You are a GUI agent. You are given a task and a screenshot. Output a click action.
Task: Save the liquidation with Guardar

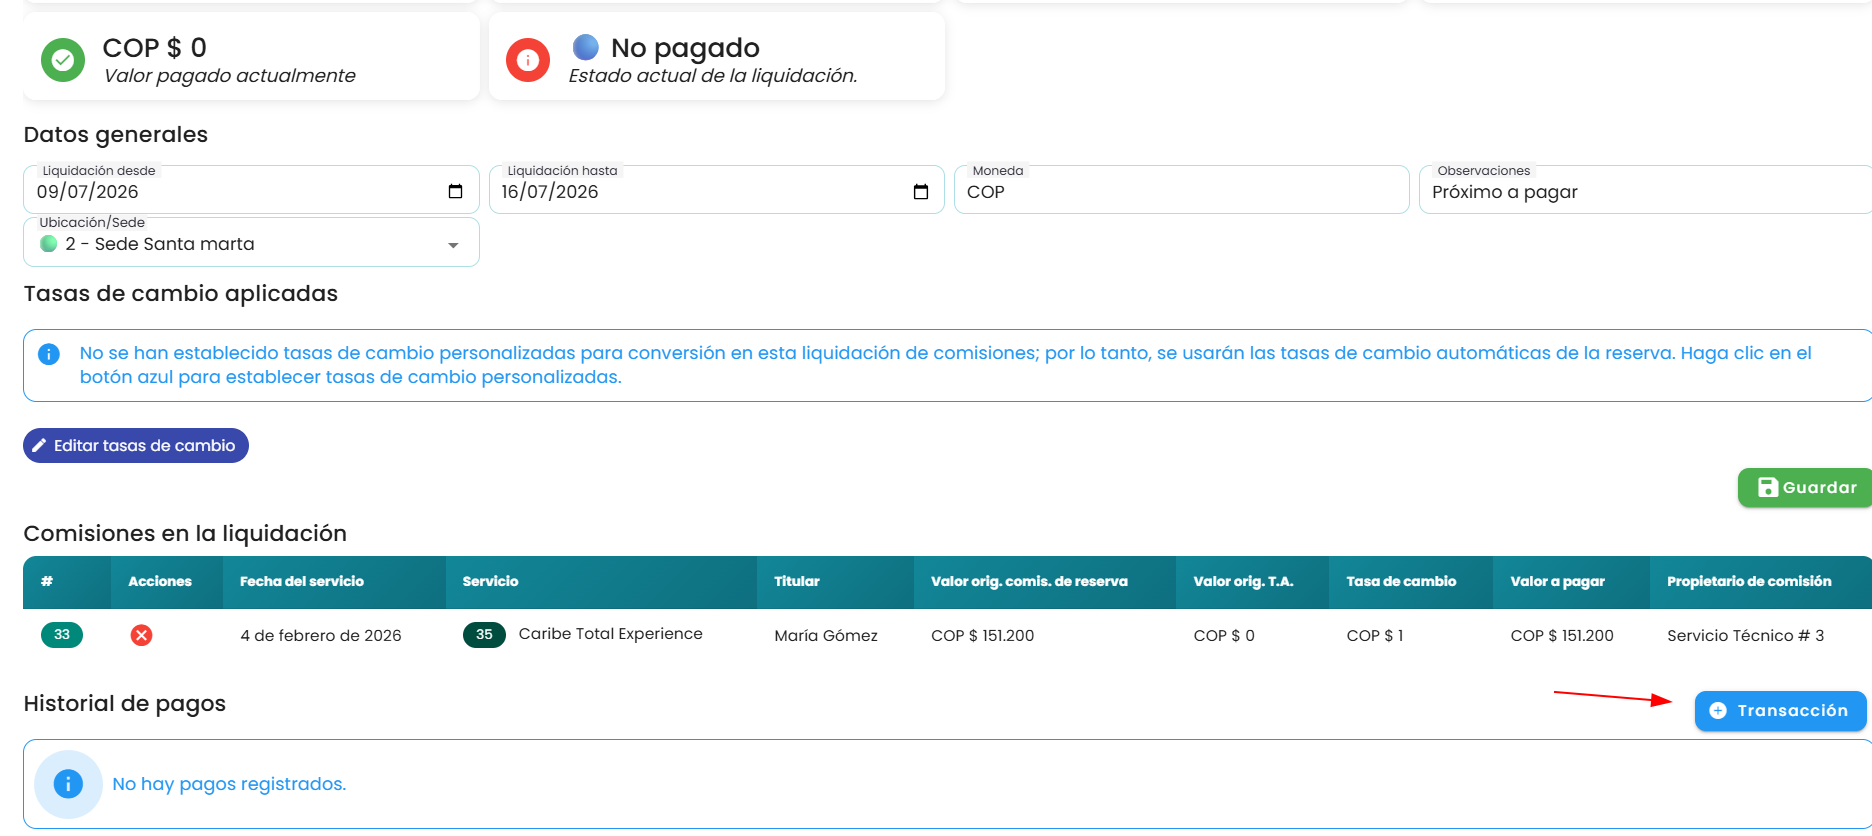[x=1806, y=487]
